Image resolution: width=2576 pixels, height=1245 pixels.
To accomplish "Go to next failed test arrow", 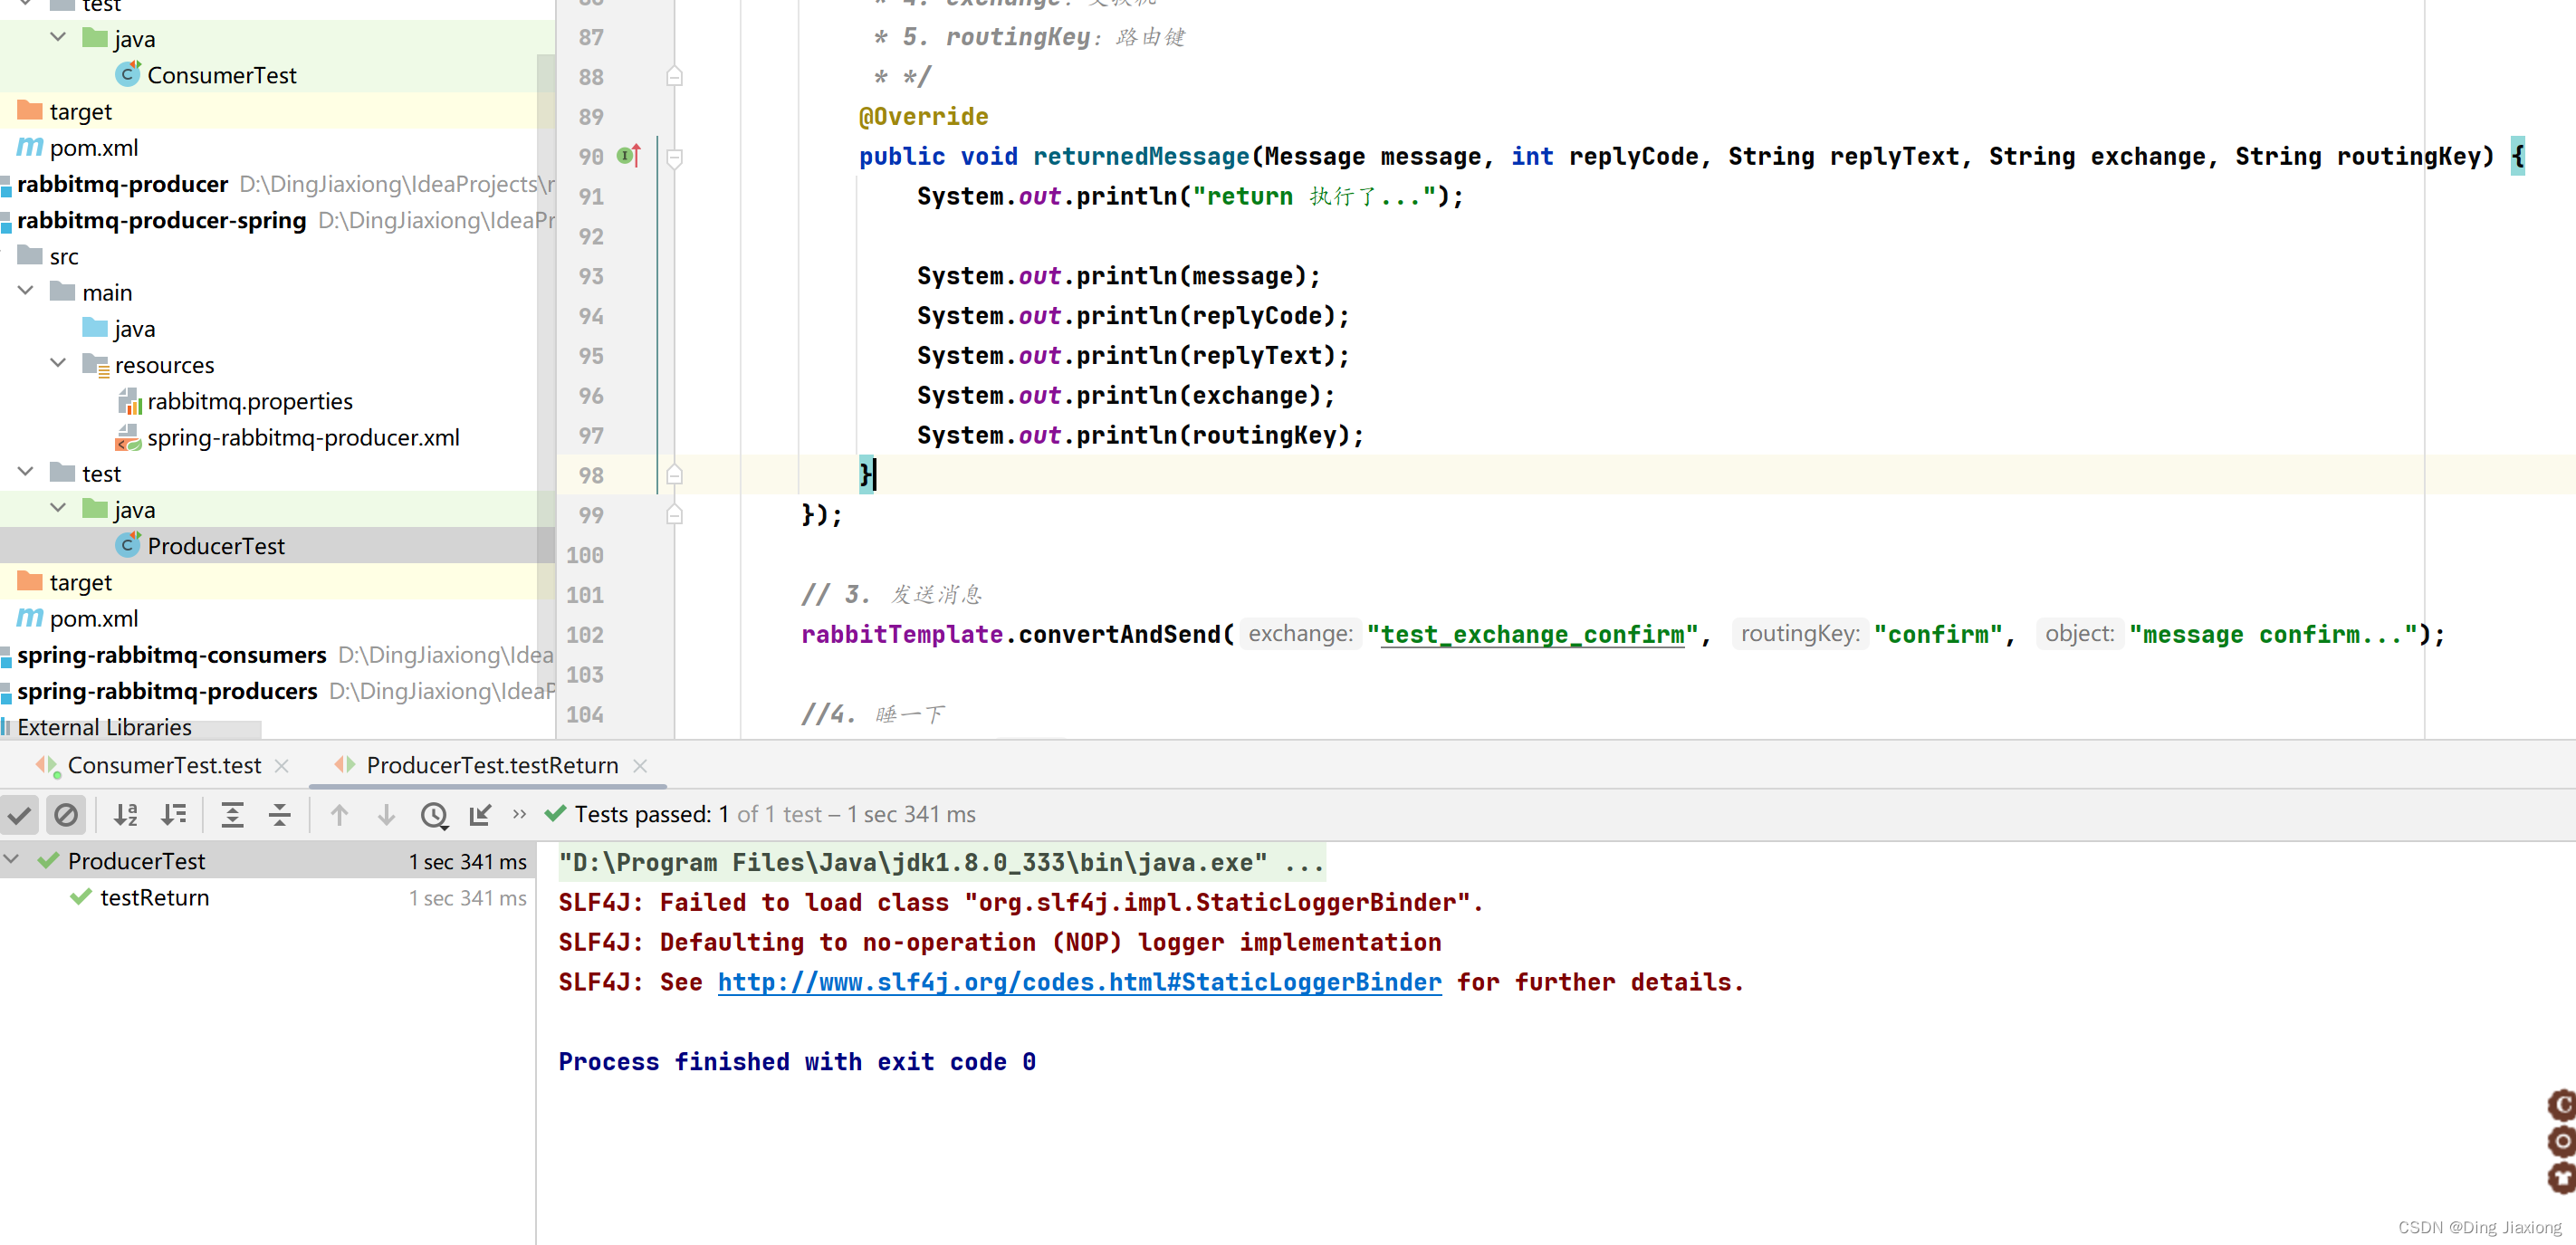I will [x=386, y=815].
